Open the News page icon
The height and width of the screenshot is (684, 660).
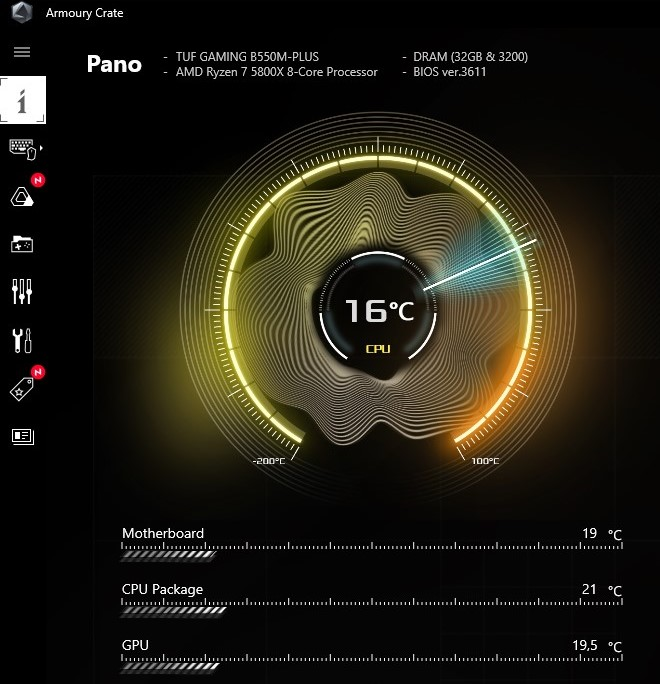[23, 436]
